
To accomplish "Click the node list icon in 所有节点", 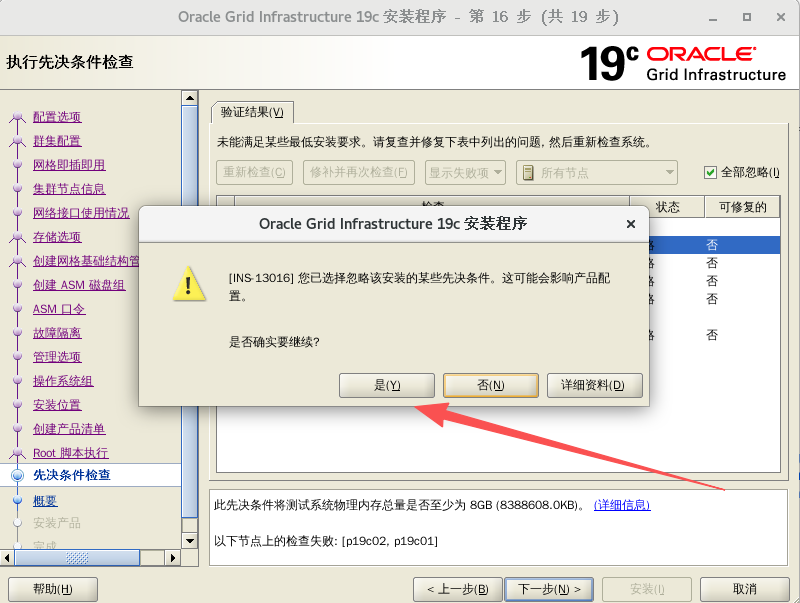I will (529, 172).
